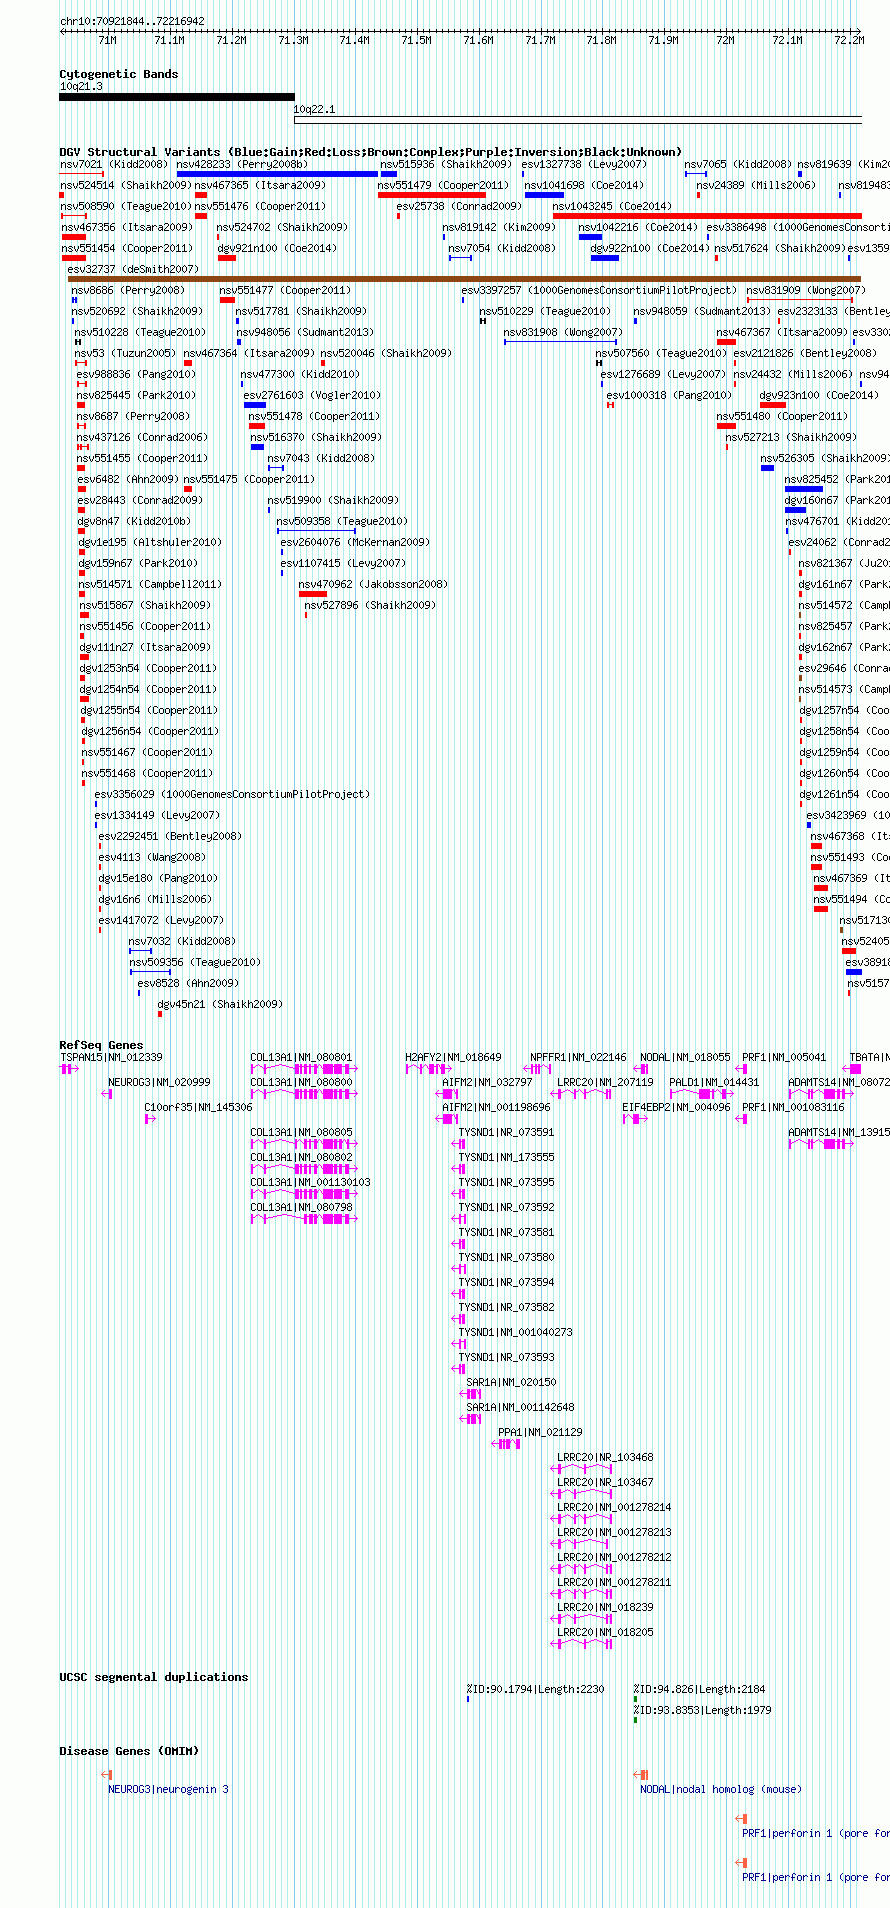Screen dimensions: 890x1908
Task: Click the DGV Structural Variants track title
Action: tap(370, 152)
